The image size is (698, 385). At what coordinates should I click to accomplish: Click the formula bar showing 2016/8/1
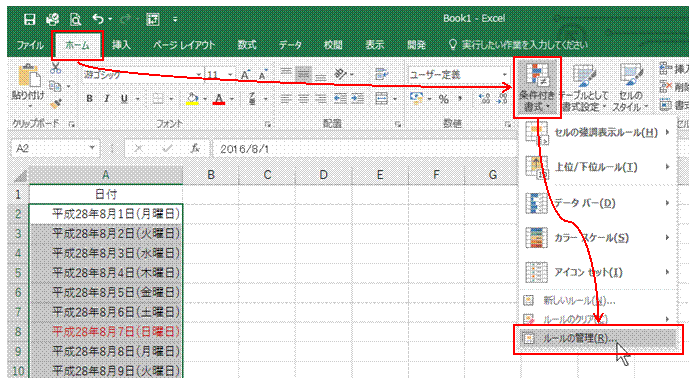pyautogui.click(x=365, y=149)
